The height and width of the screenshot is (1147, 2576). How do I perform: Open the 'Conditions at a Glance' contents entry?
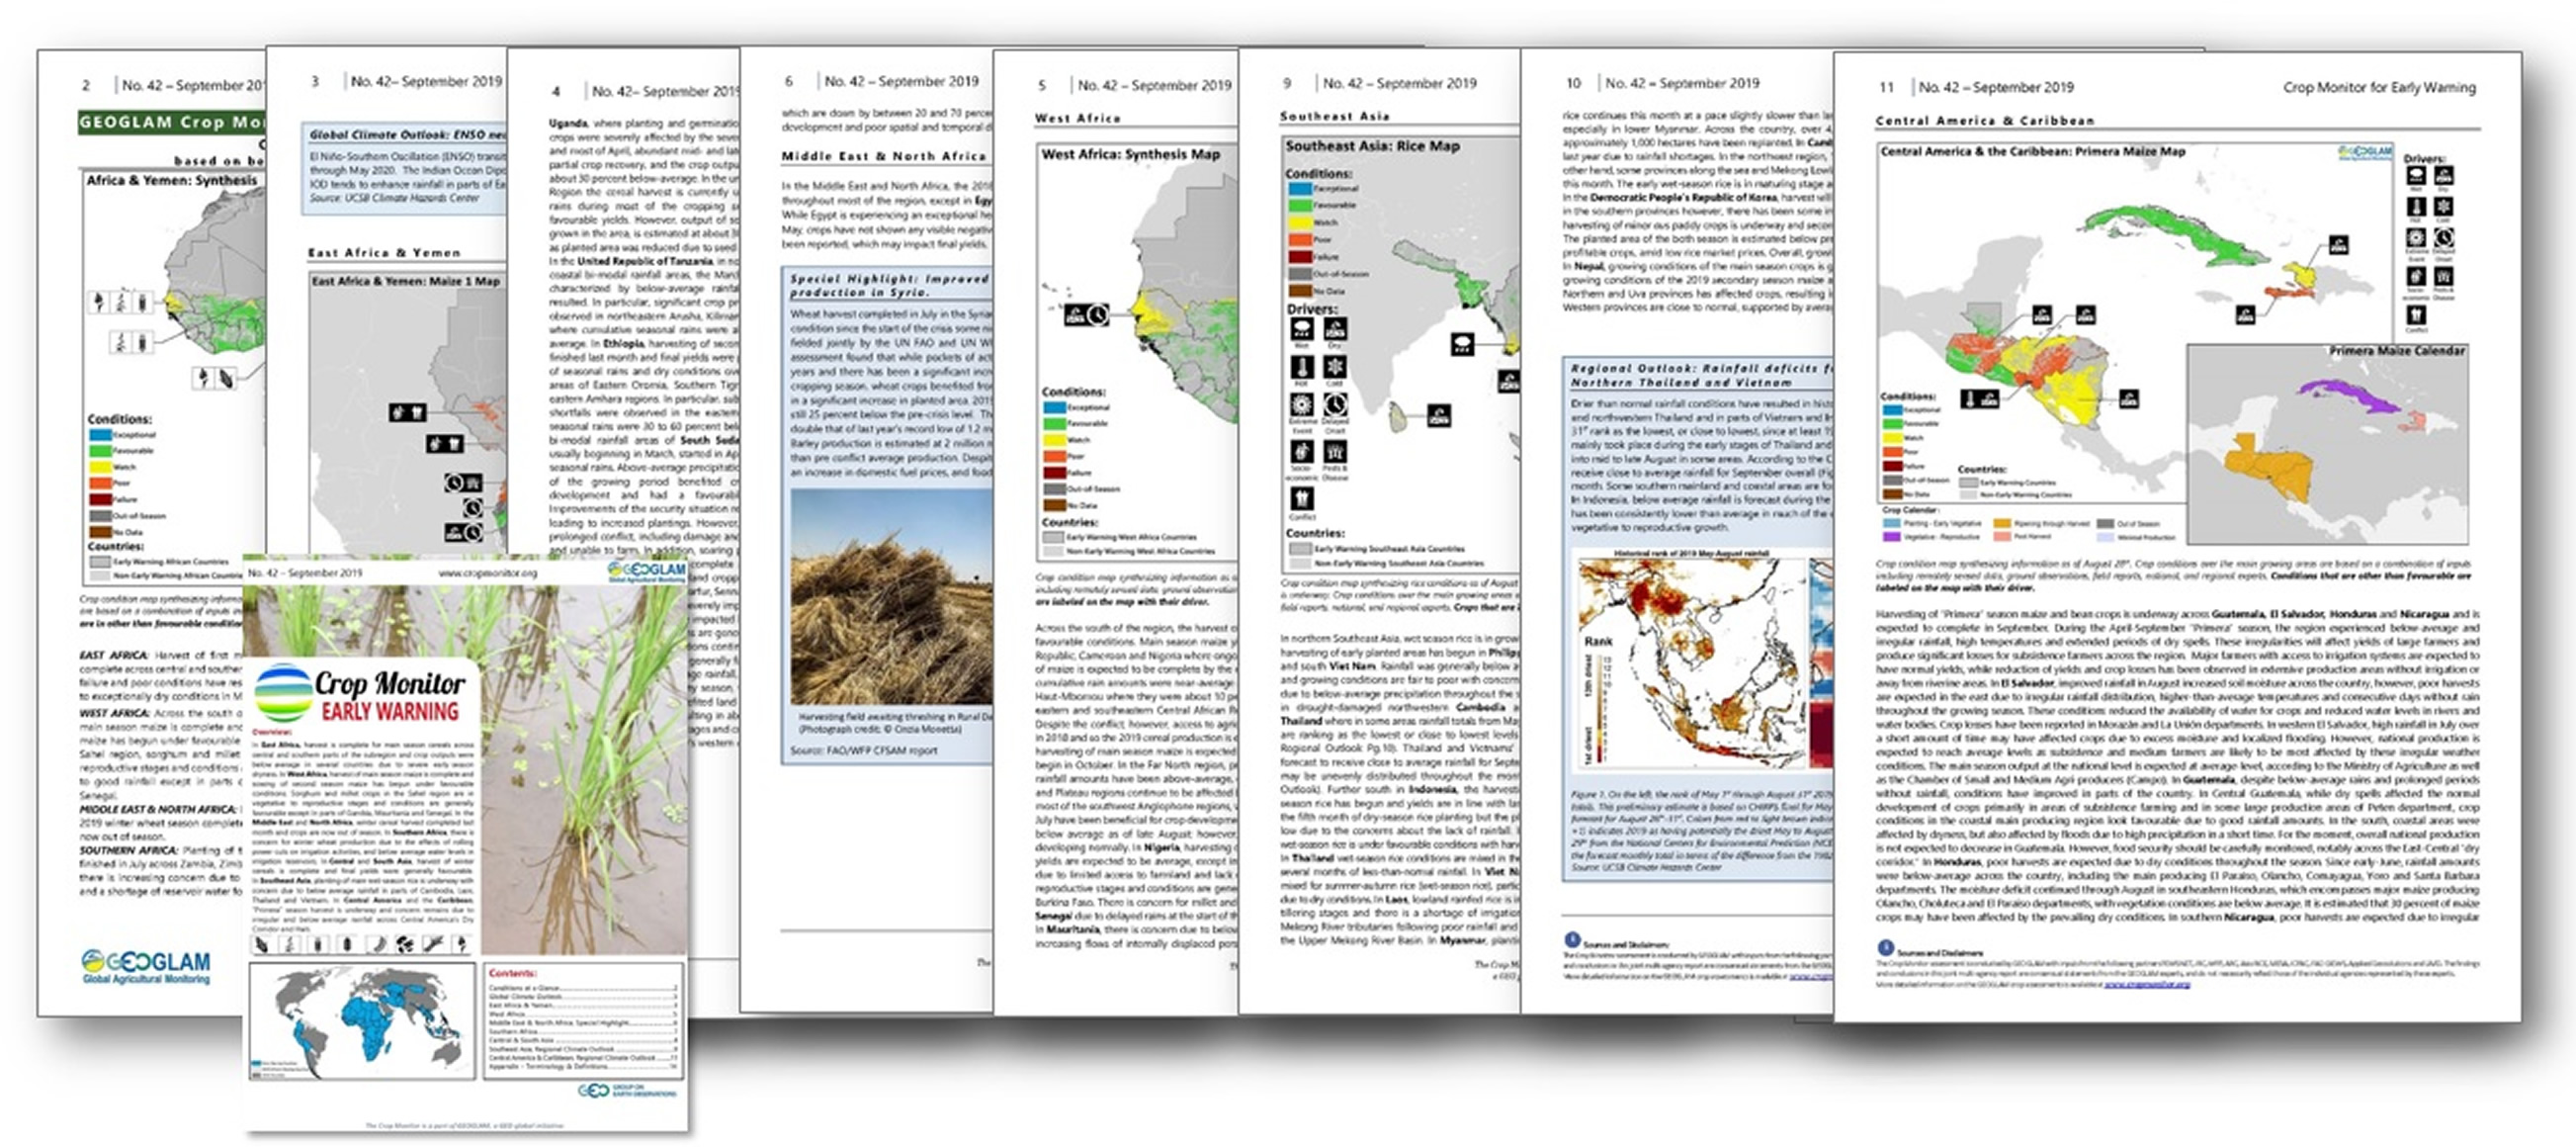[583, 989]
